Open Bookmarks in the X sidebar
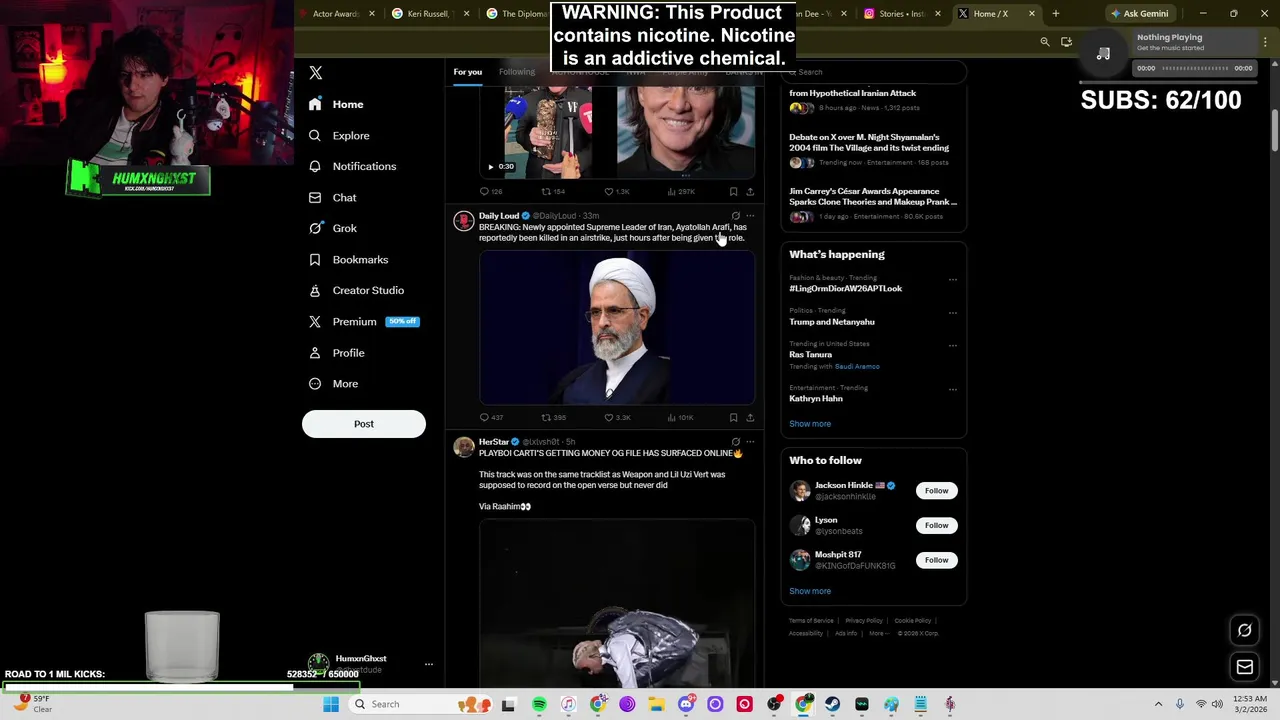1280x720 pixels. tap(348, 260)
